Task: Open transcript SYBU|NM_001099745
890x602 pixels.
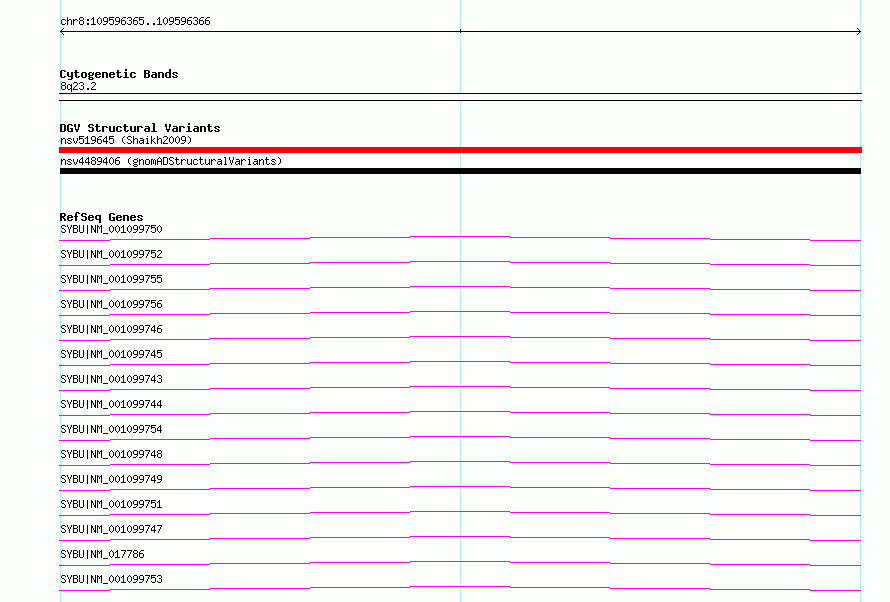Action: click(111, 354)
